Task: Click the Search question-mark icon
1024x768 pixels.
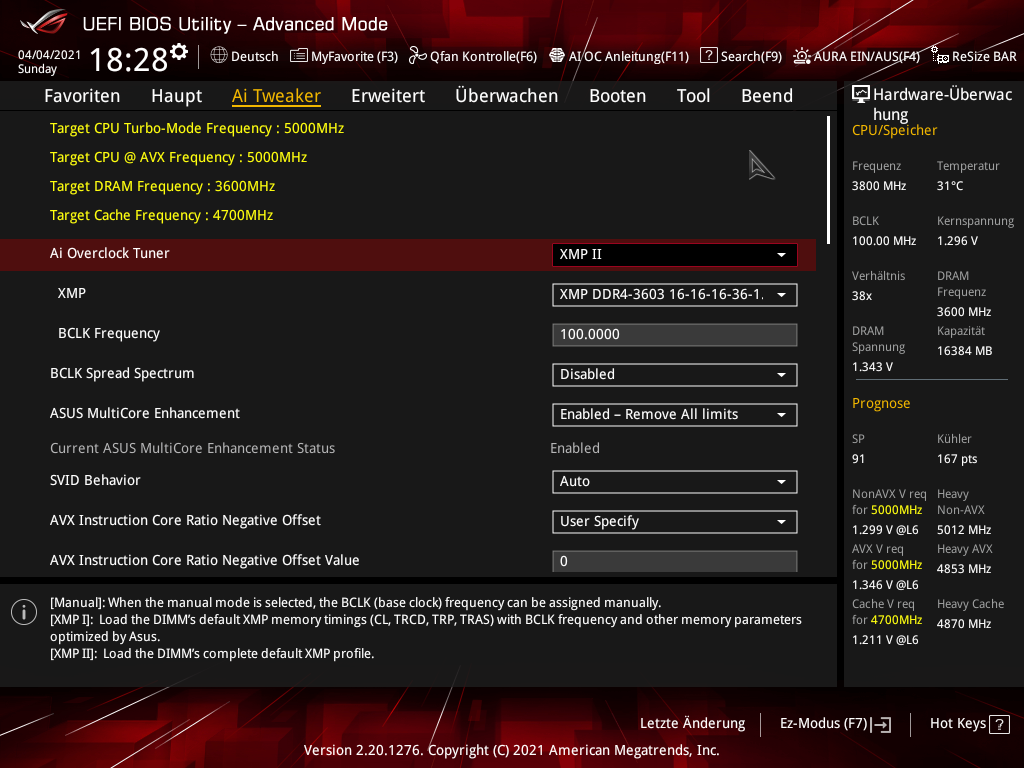Action: (709, 56)
